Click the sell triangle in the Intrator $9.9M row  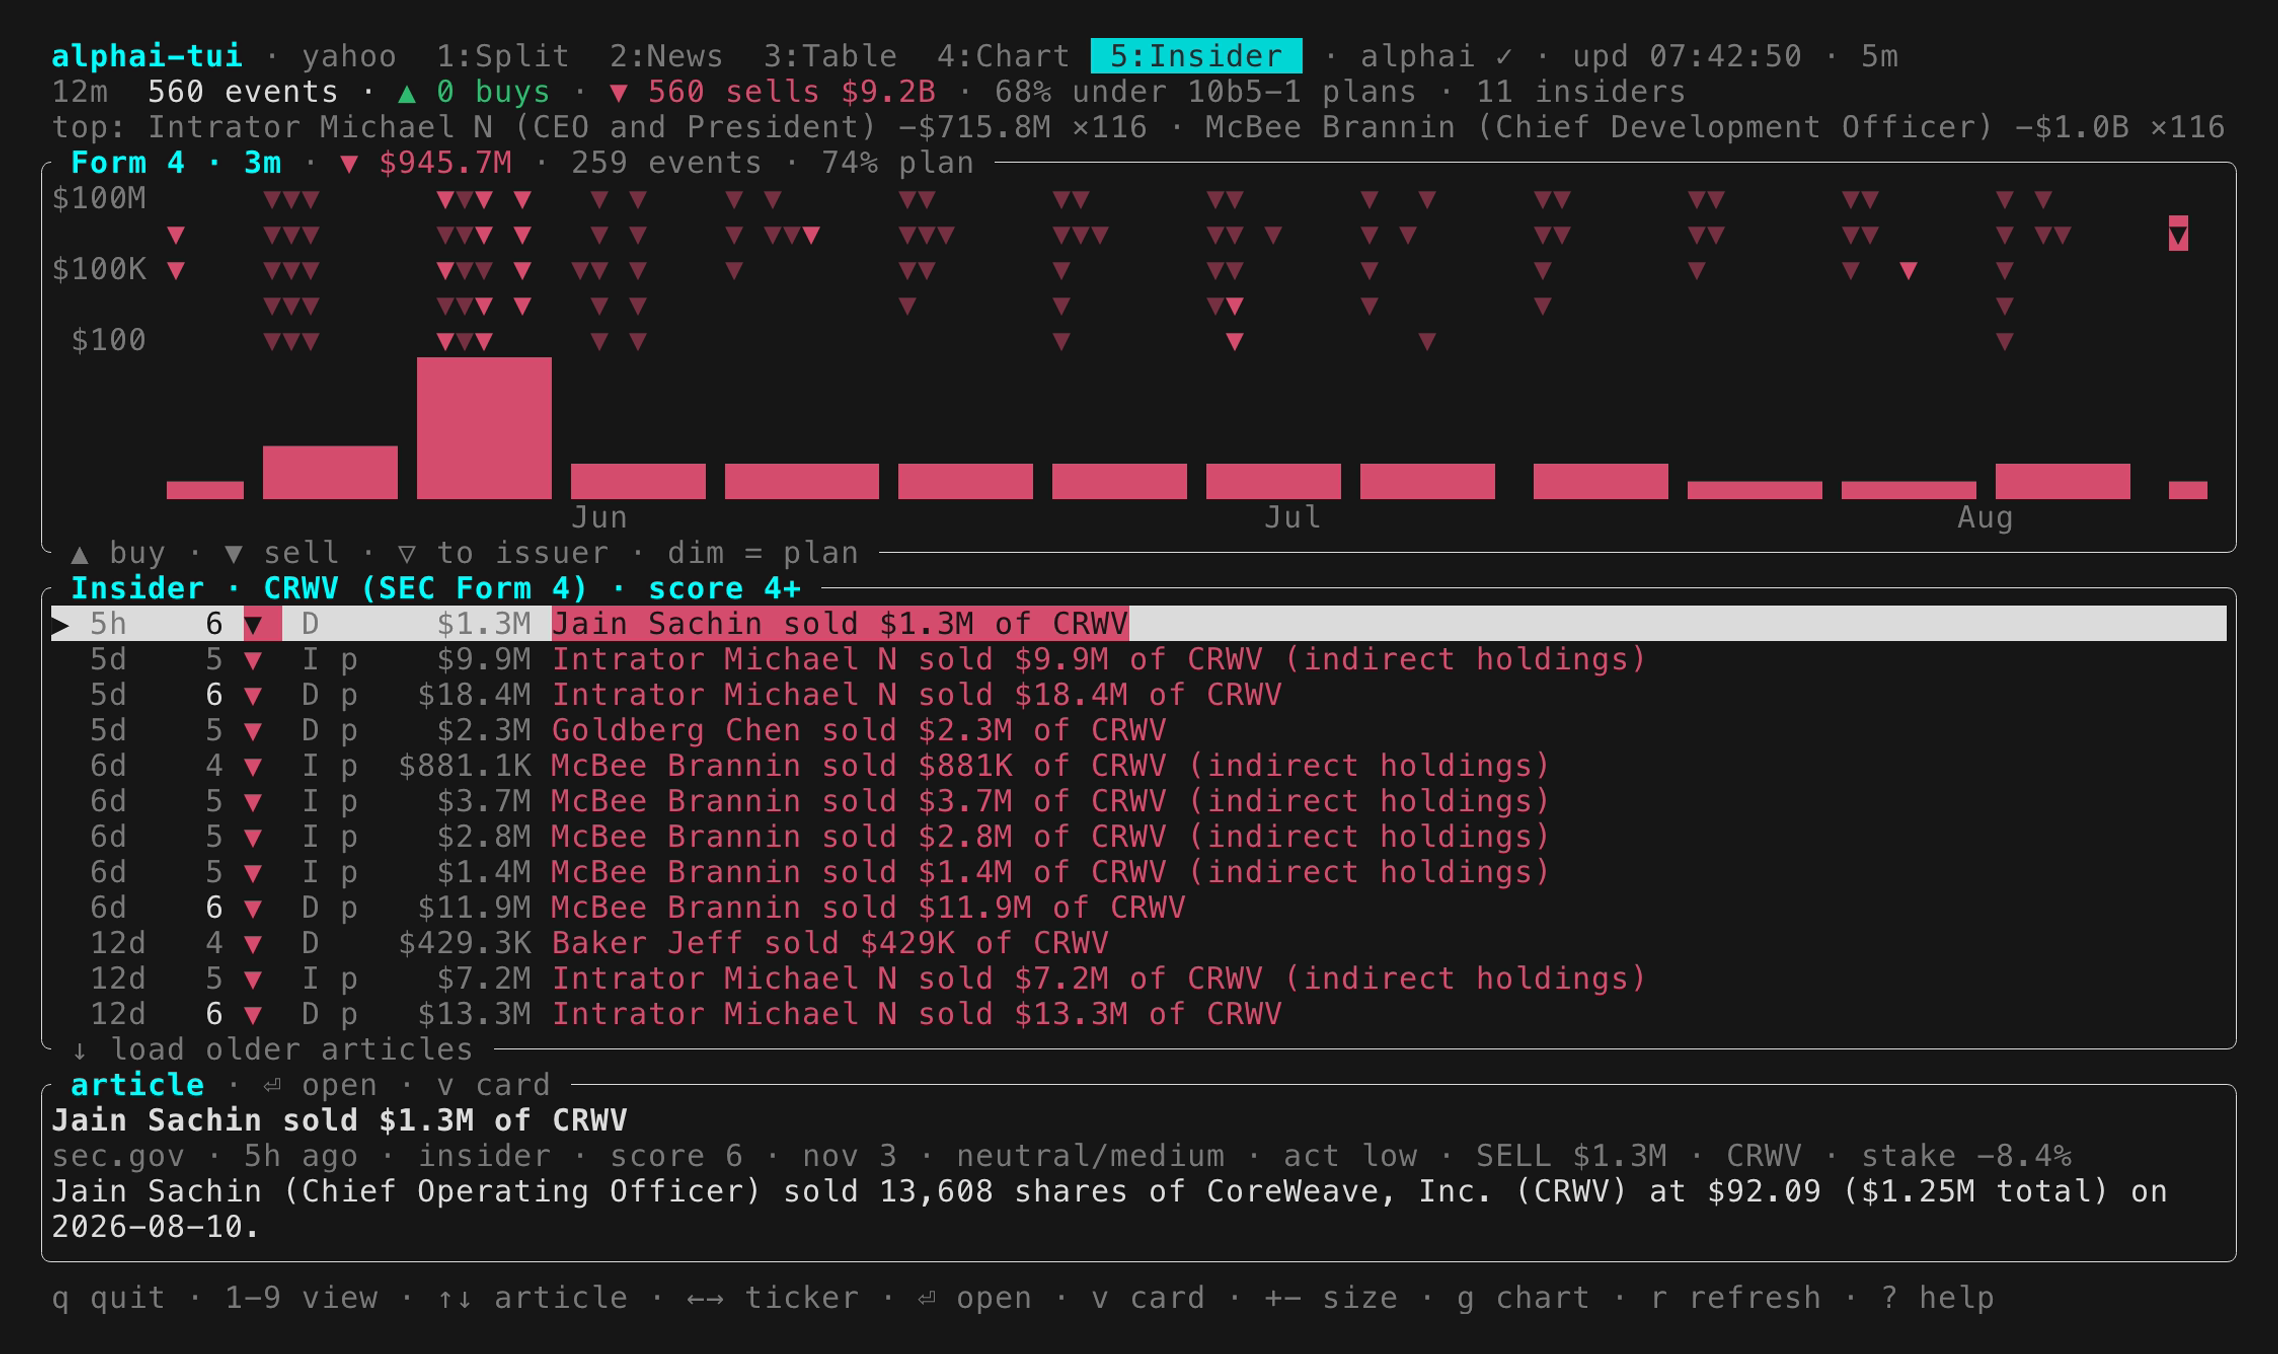[254, 660]
